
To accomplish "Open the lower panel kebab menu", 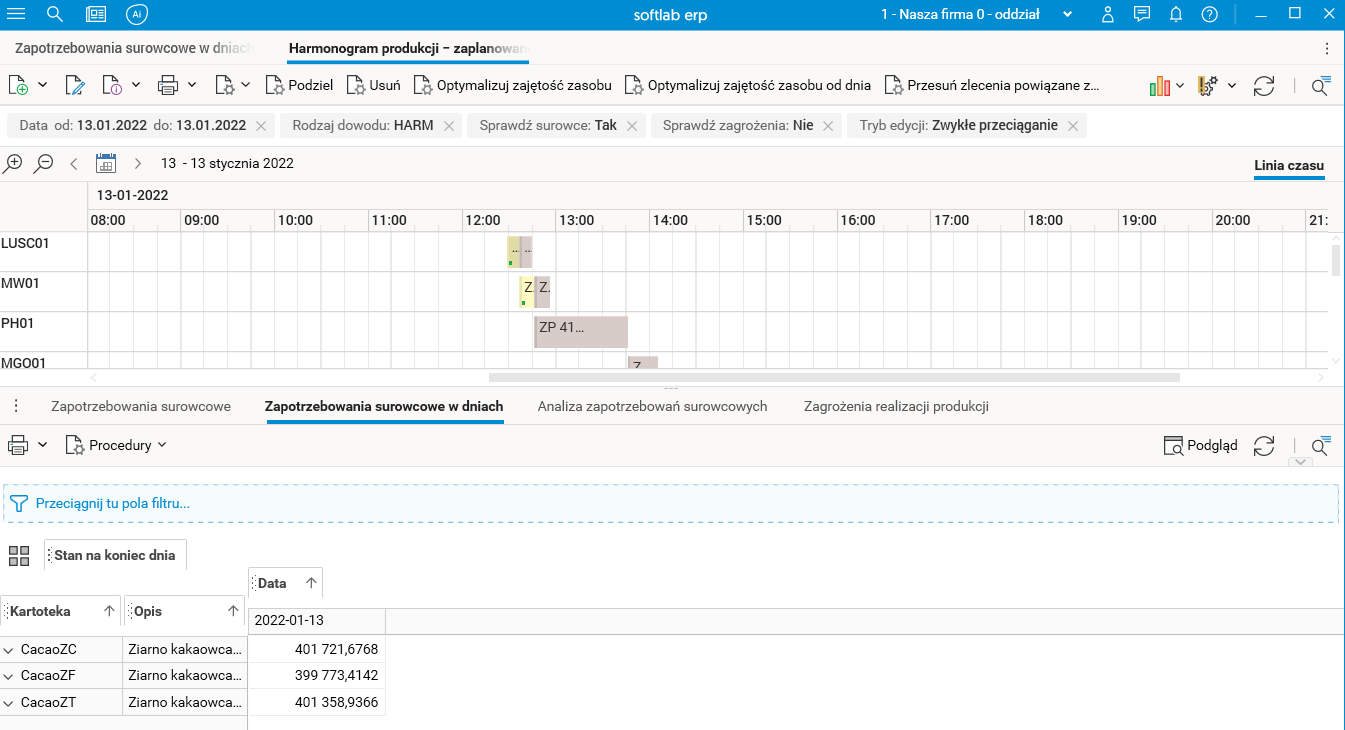I will [16, 406].
